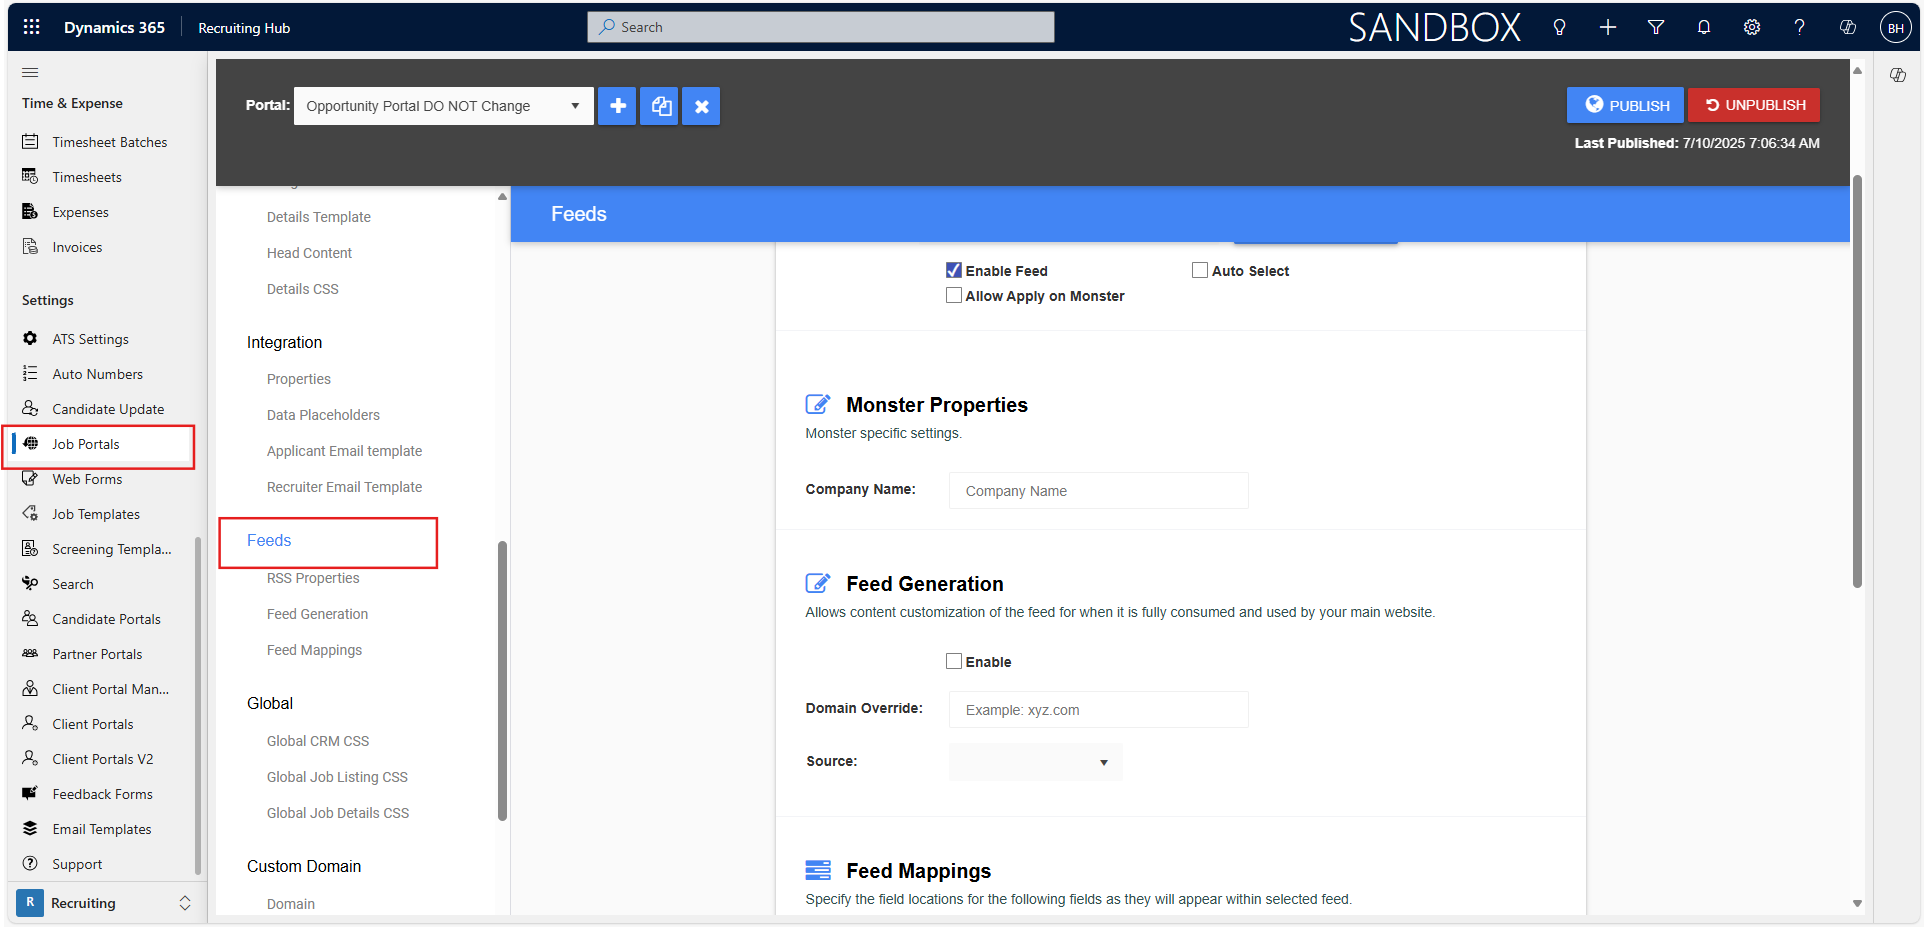This screenshot has height=927, width=1924.
Task: Click the PUBLISH button
Action: (1626, 105)
